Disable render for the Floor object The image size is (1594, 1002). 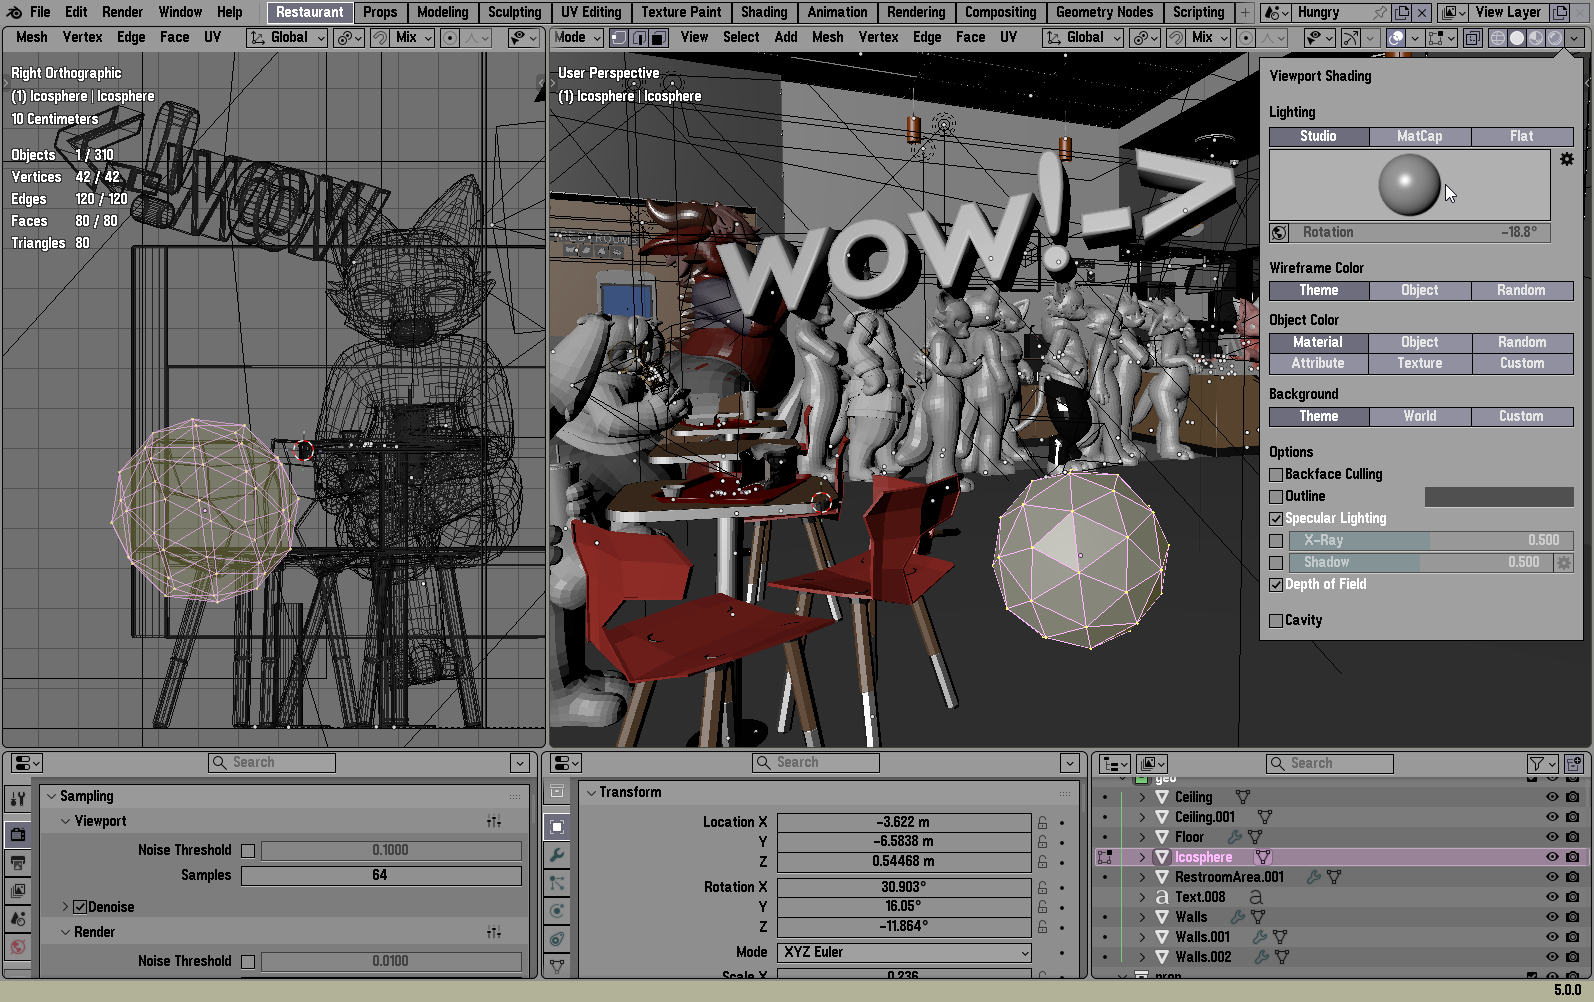[1572, 837]
